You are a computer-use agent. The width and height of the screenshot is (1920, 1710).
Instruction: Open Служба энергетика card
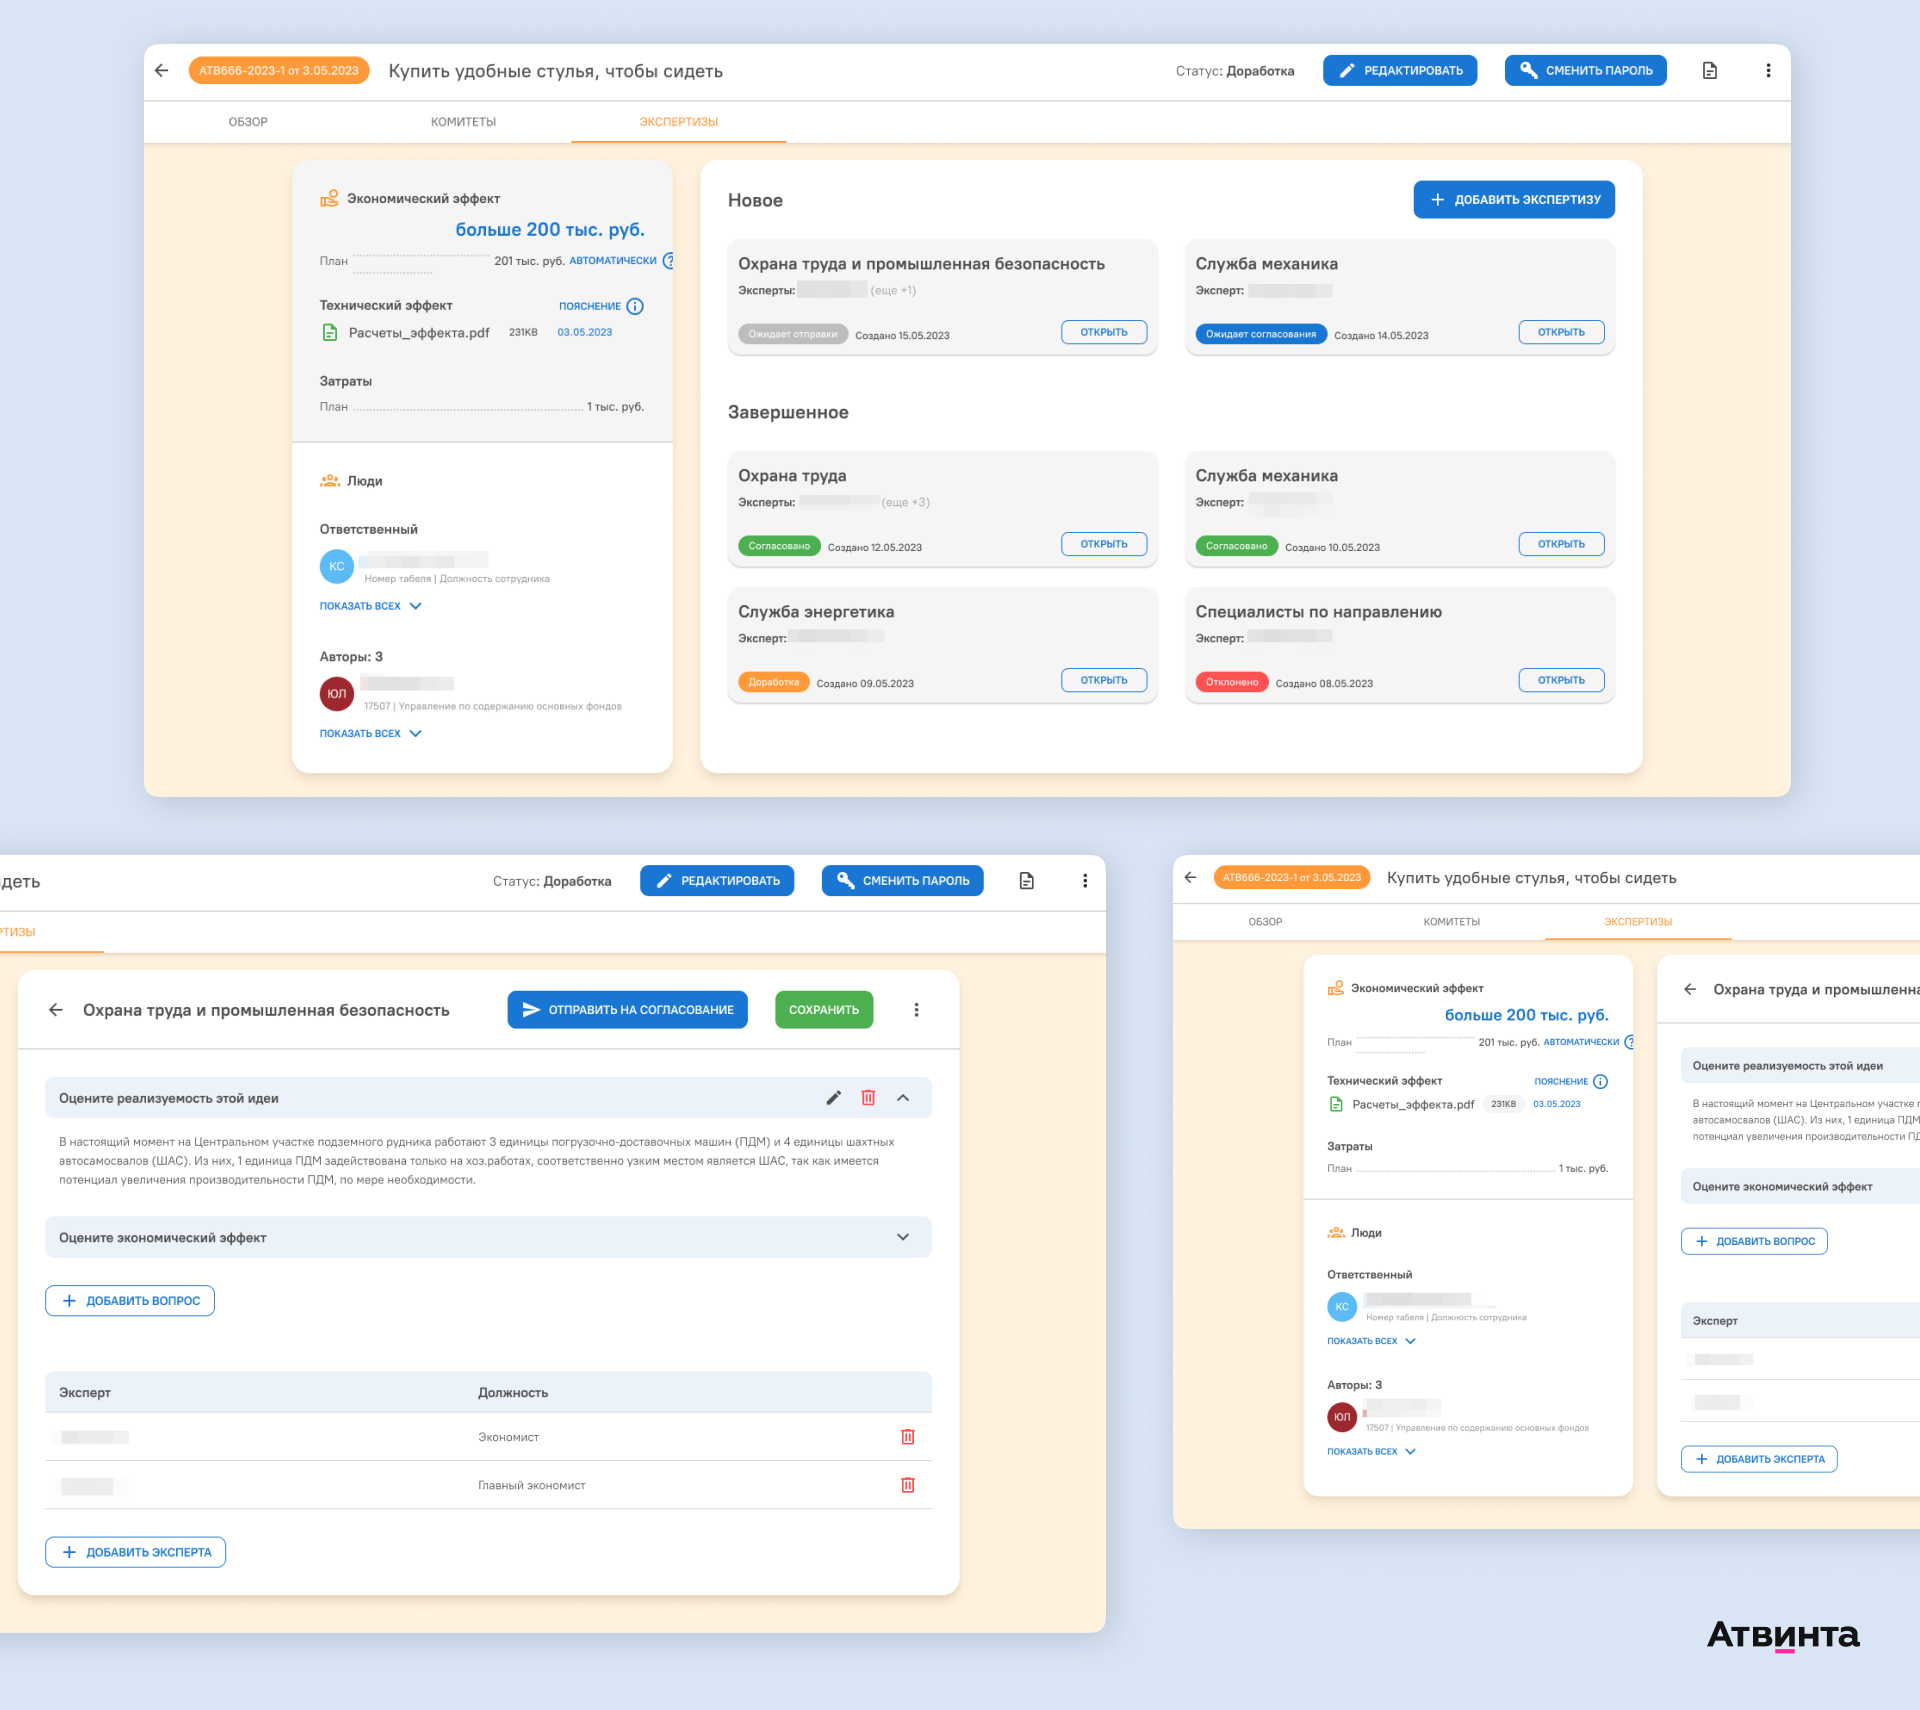[1104, 680]
